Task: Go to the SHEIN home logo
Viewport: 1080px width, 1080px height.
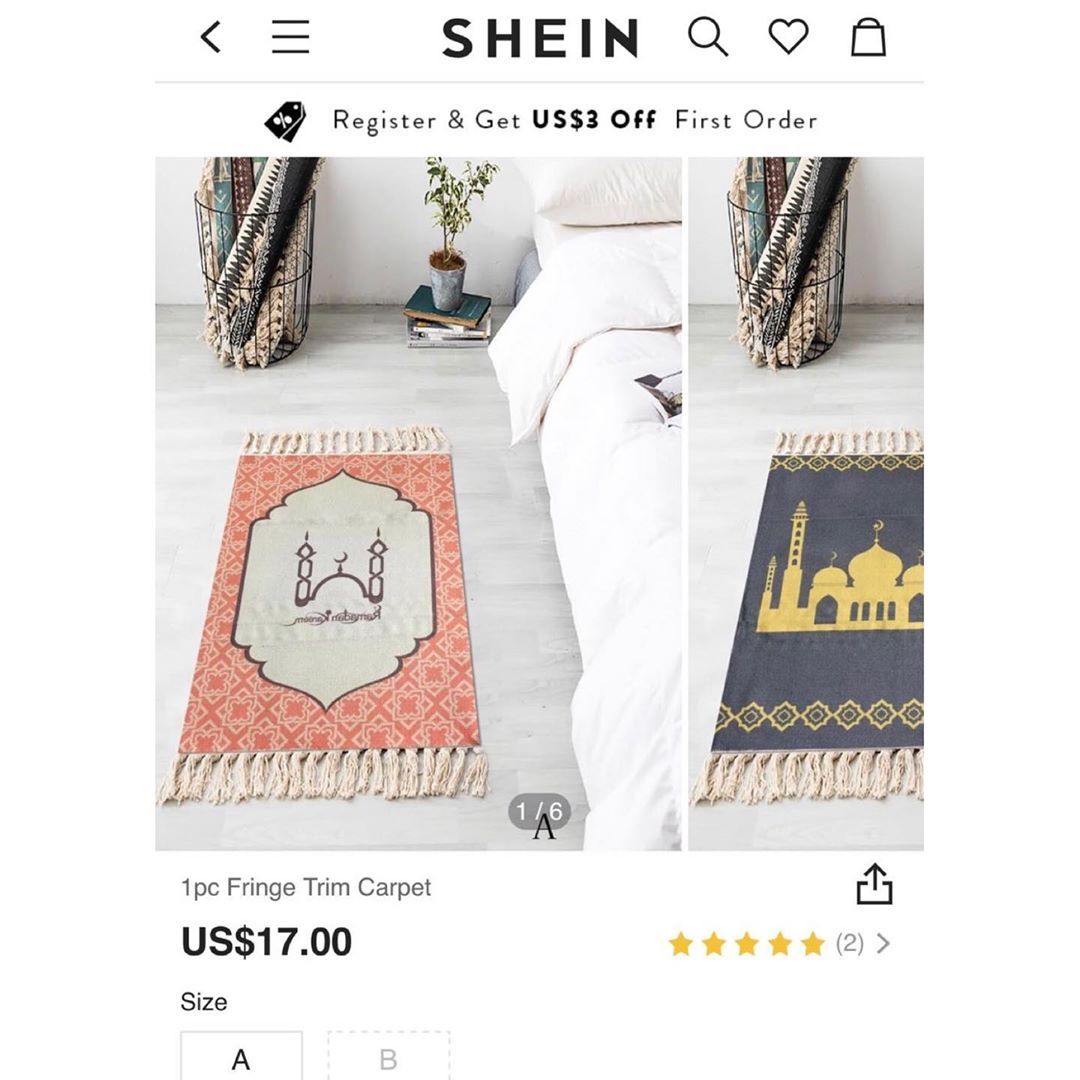Action: tap(540, 39)
